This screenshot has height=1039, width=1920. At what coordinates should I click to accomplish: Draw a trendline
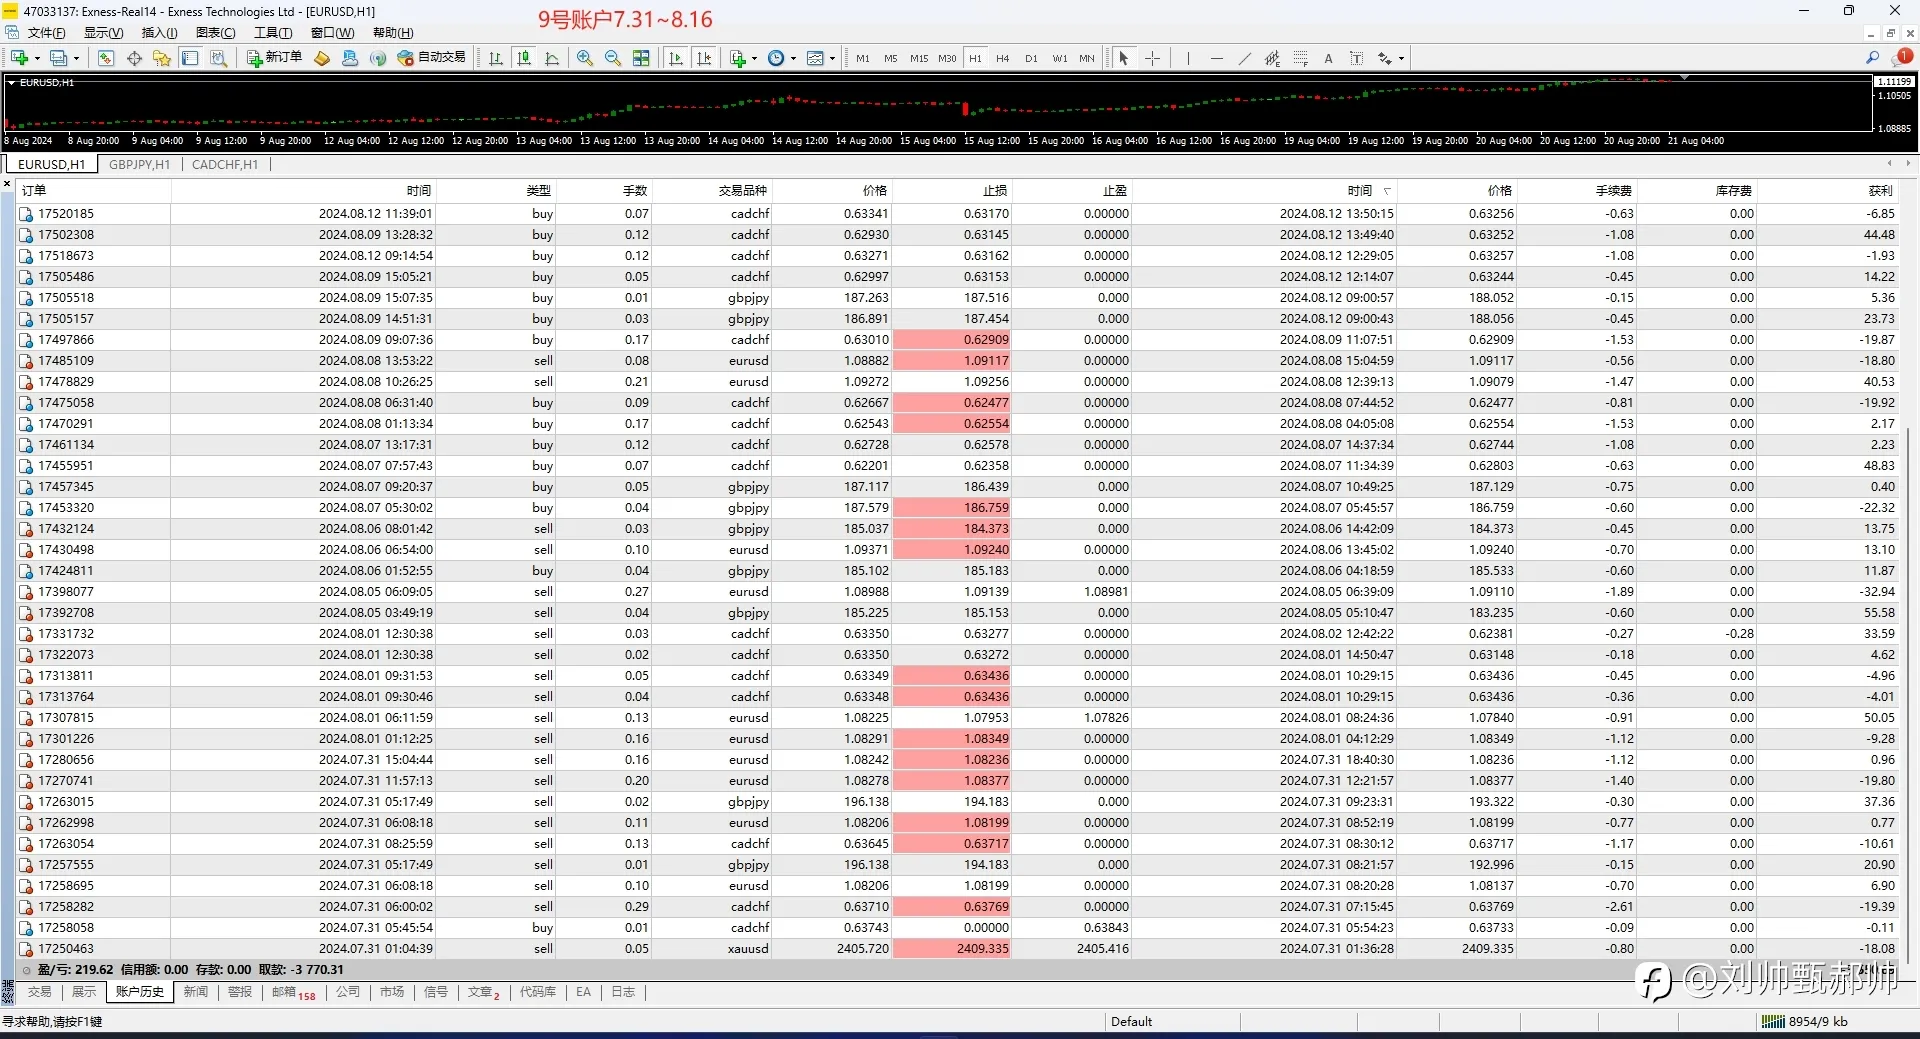(1244, 58)
